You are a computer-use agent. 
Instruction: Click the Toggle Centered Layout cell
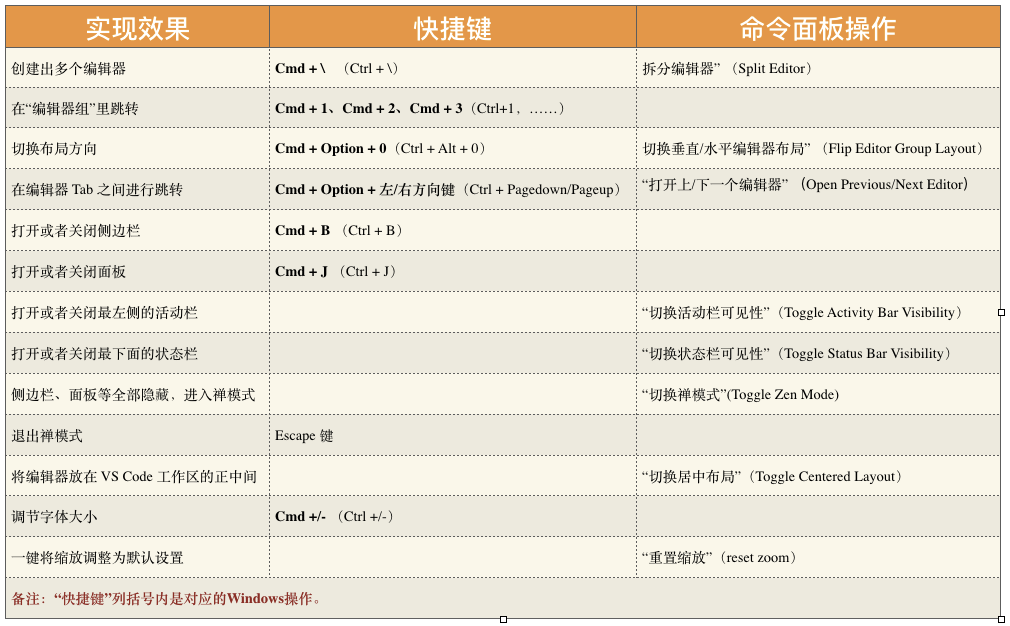[x=818, y=476]
